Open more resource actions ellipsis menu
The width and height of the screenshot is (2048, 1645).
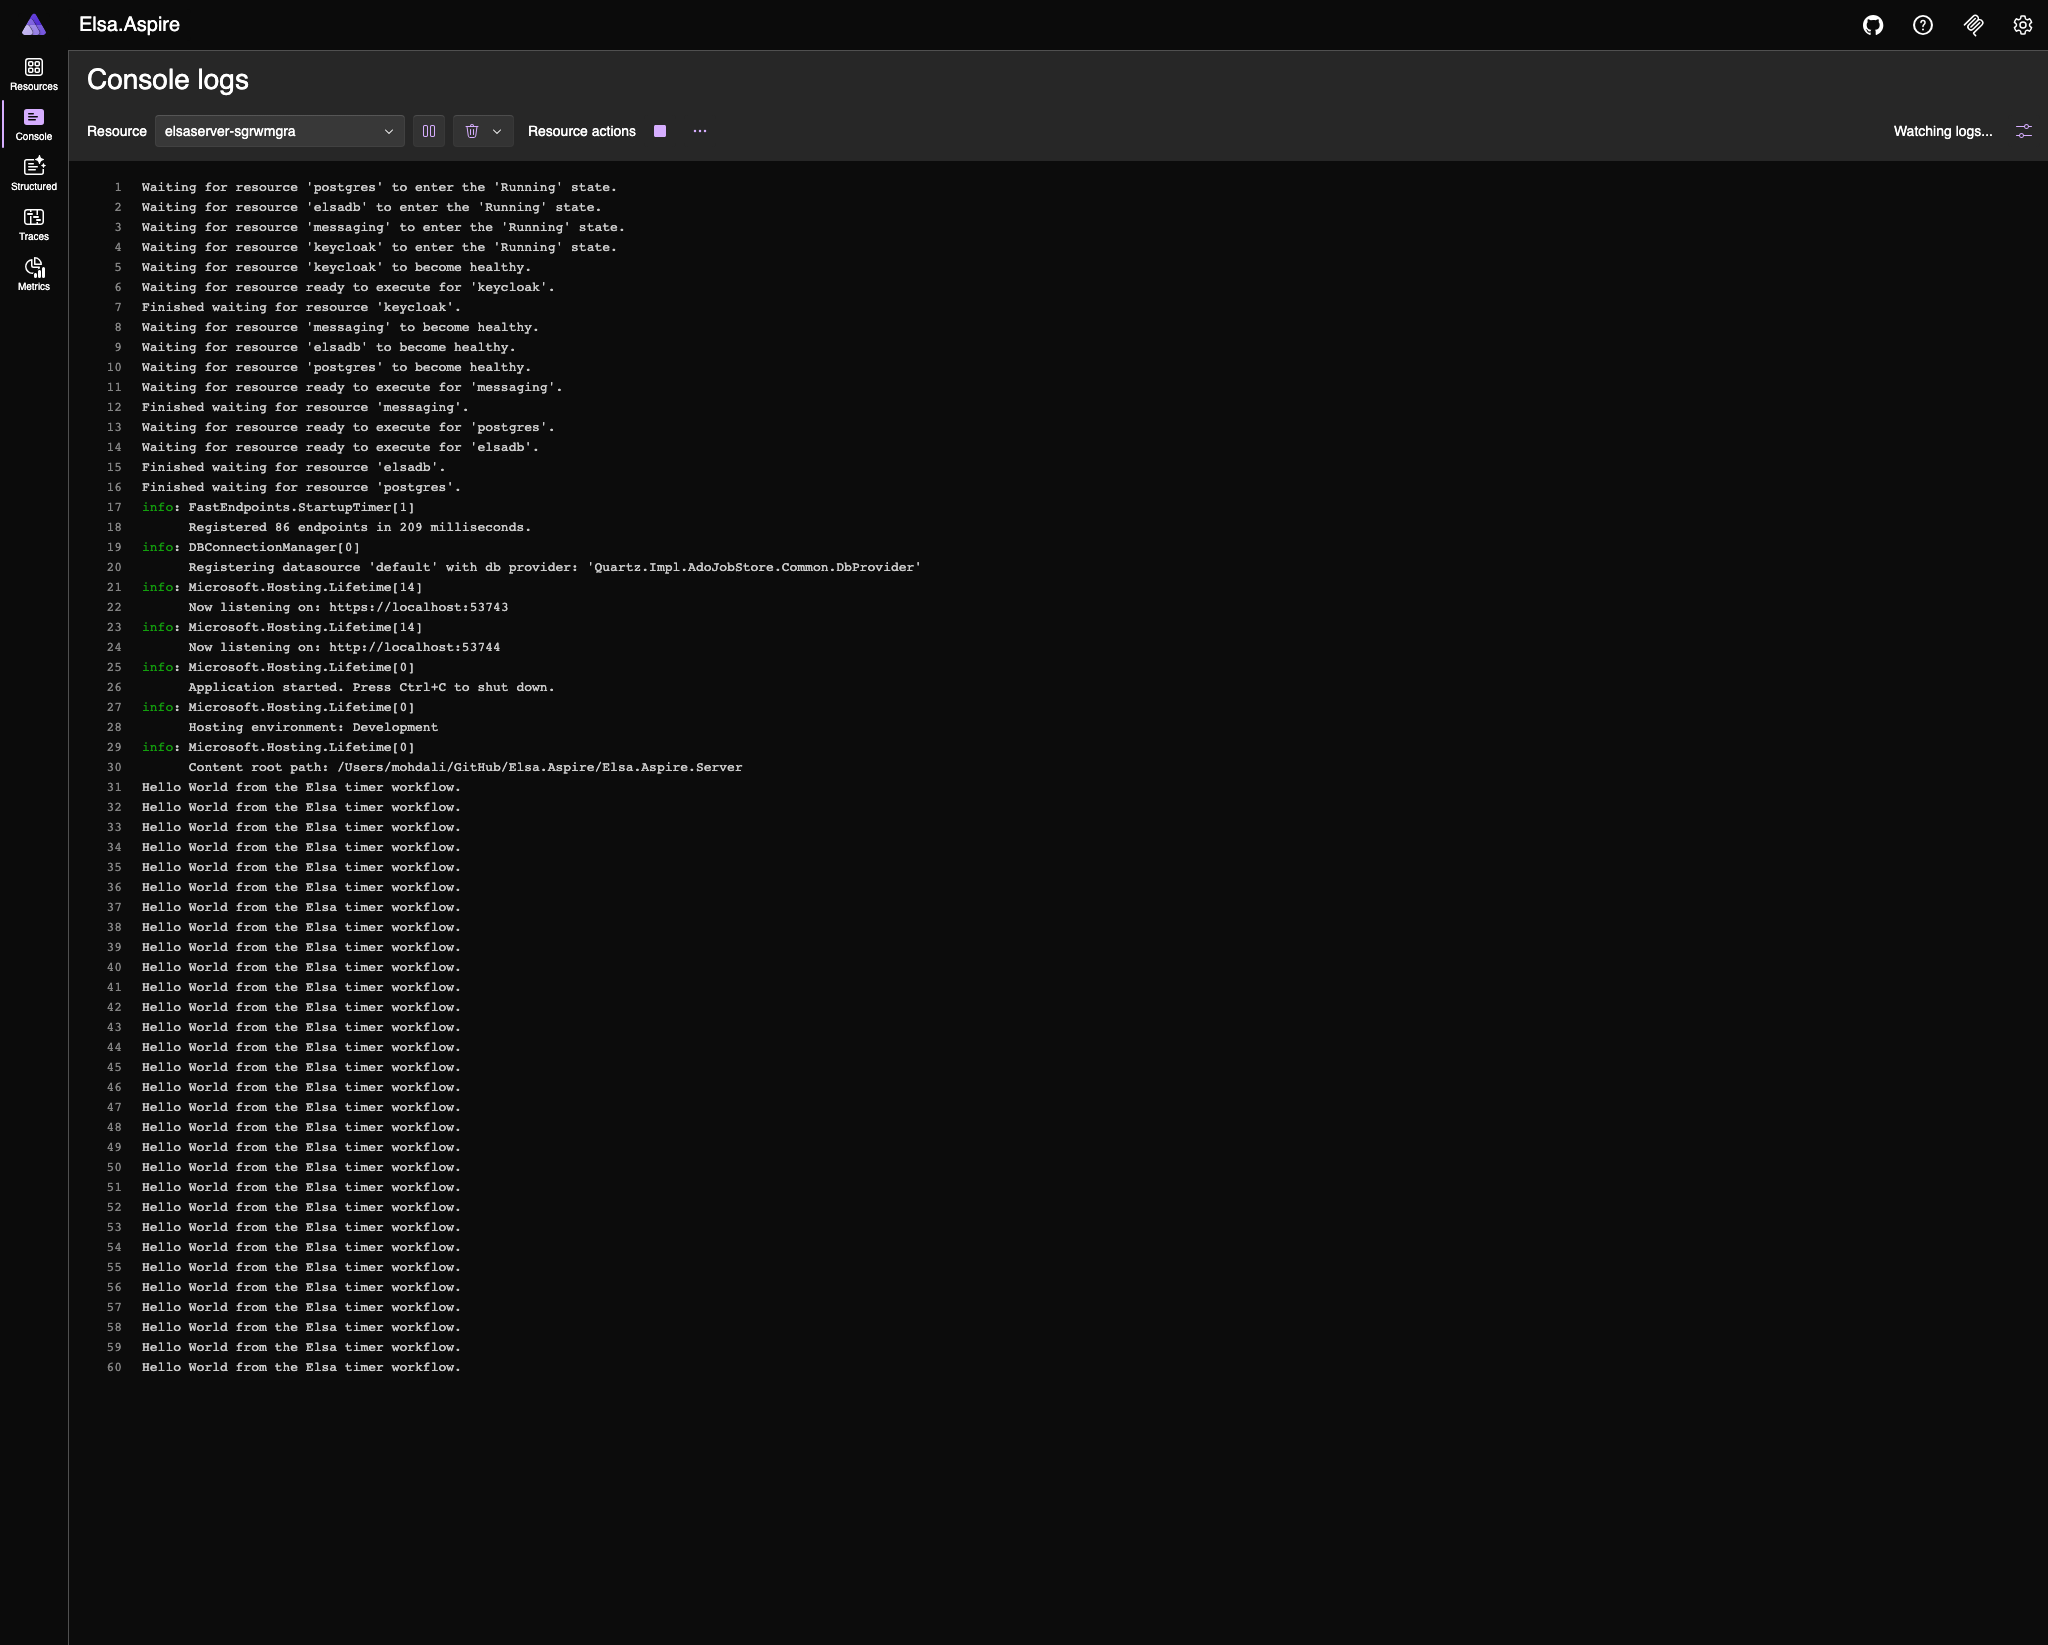point(700,131)
